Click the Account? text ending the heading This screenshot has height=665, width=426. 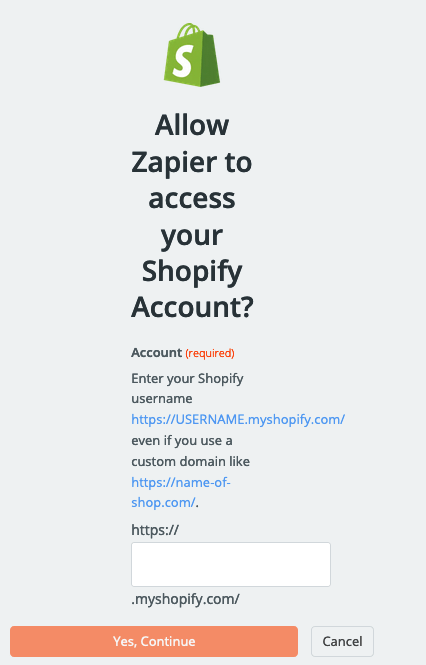(192, 307)
